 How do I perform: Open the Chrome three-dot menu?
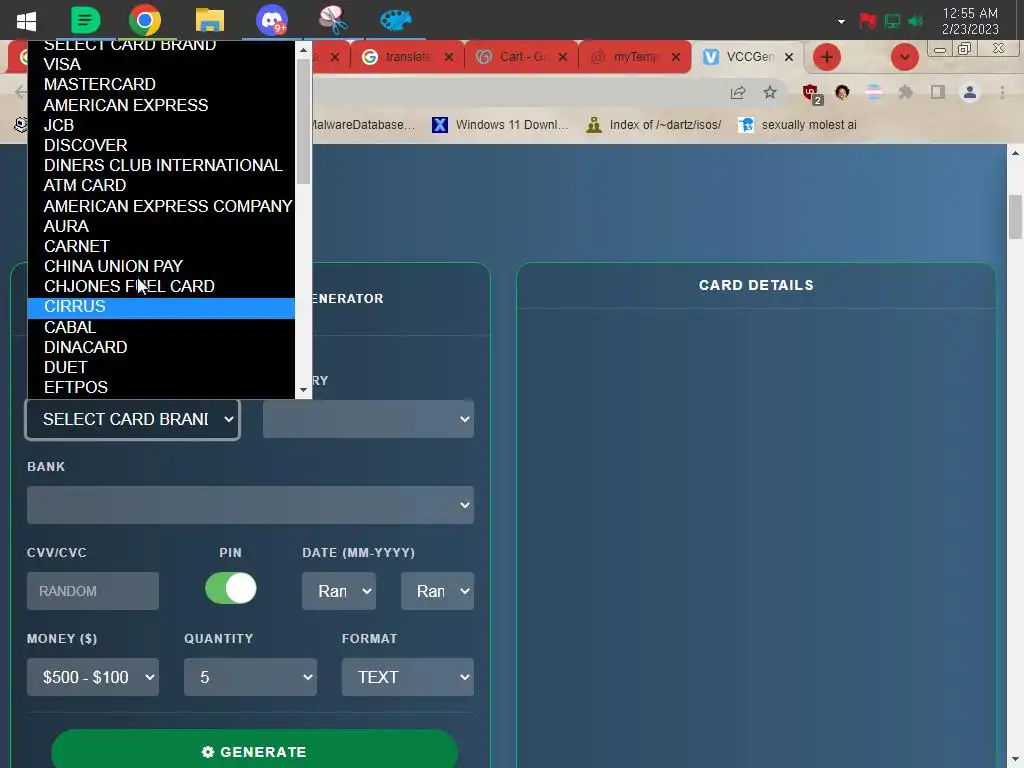(1002, 93)
